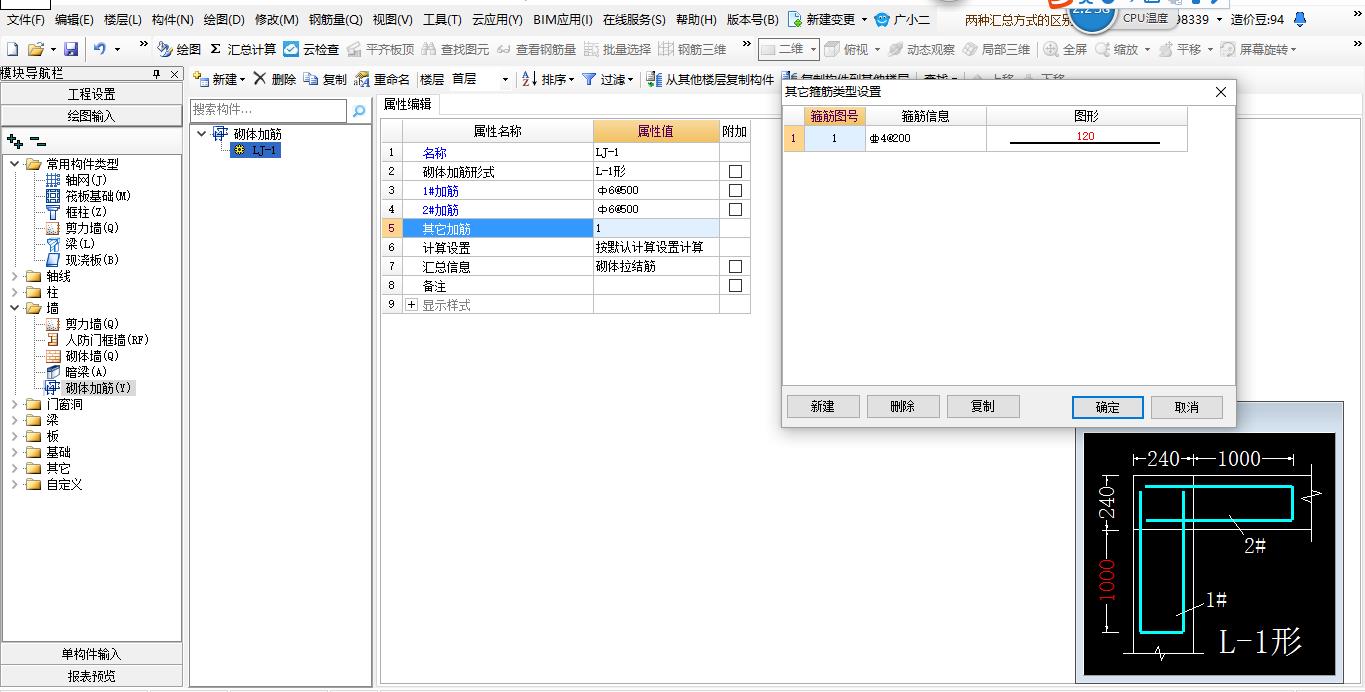
Task: Click the new file icon in toolbar
Action: (12, 49)
